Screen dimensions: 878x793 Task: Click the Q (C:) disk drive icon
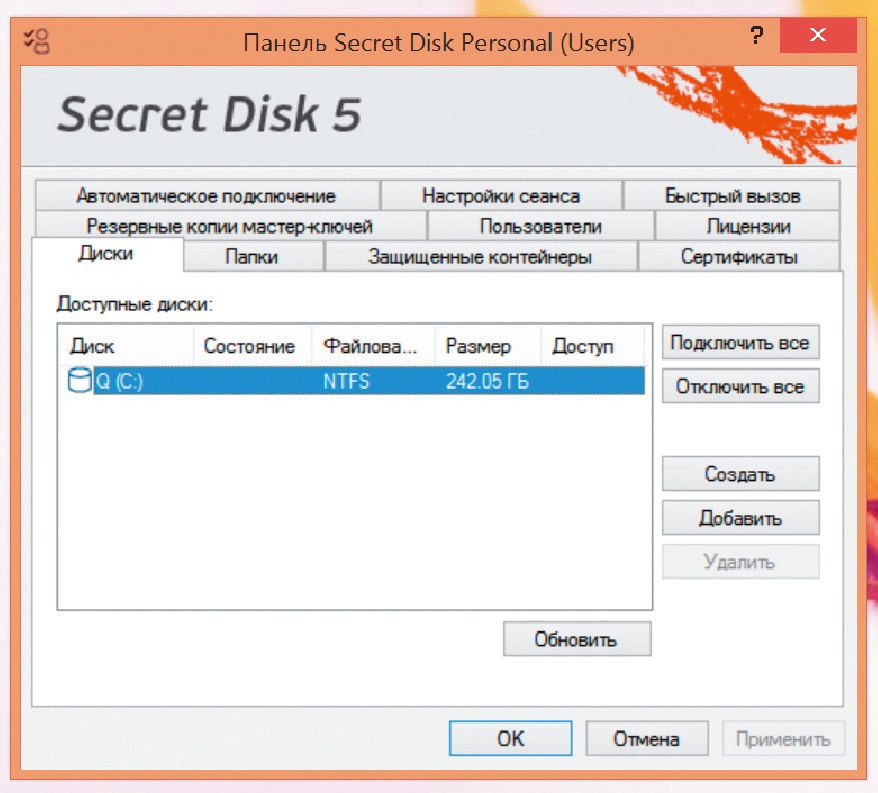[78, 381]
